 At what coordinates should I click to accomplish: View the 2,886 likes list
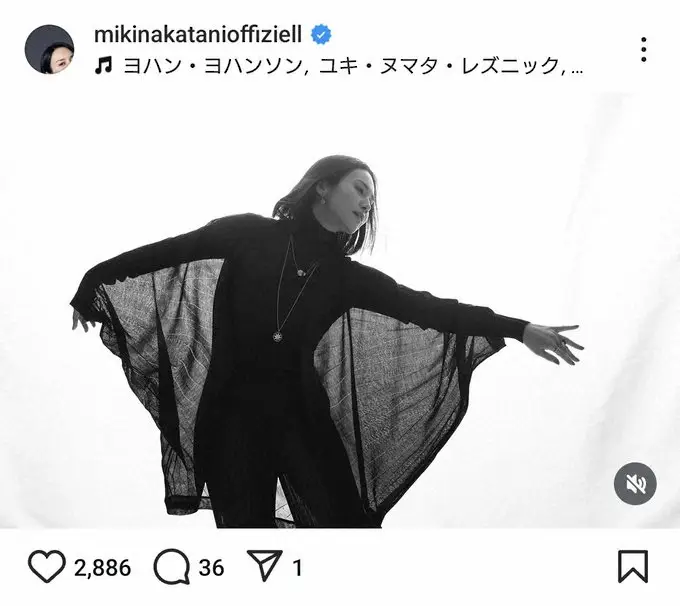click(102, 568)
